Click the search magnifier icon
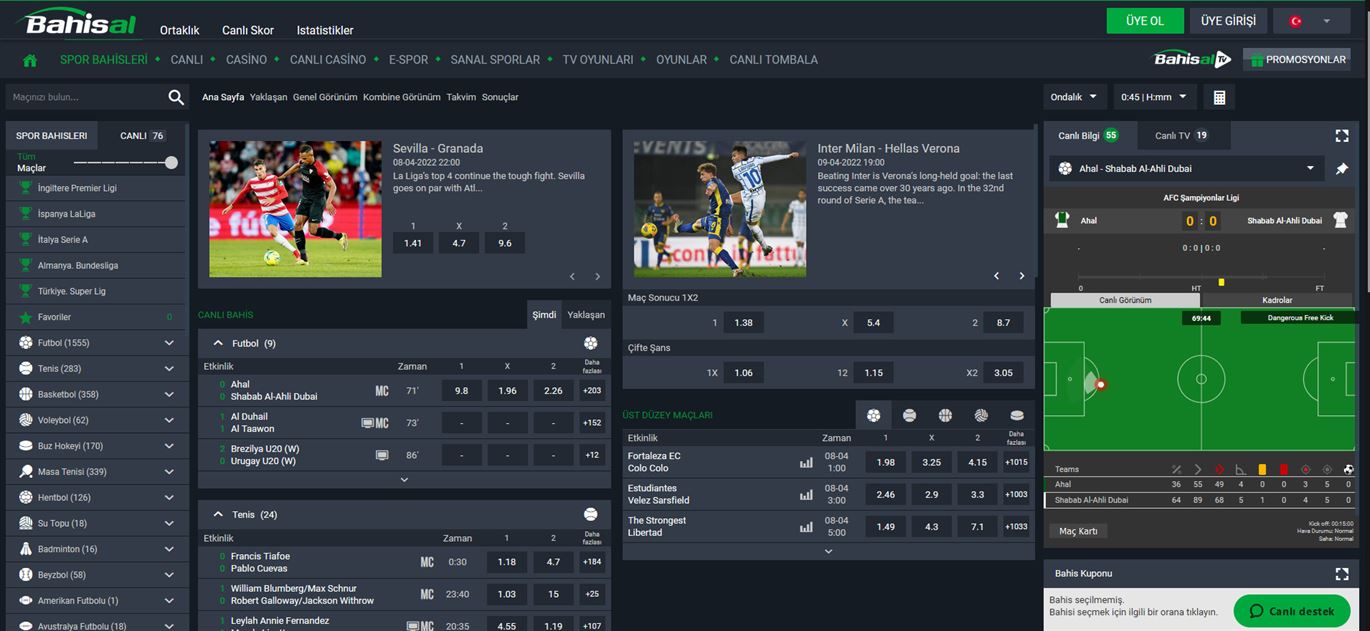This screenshot has height=631, width=1370. 176,97
